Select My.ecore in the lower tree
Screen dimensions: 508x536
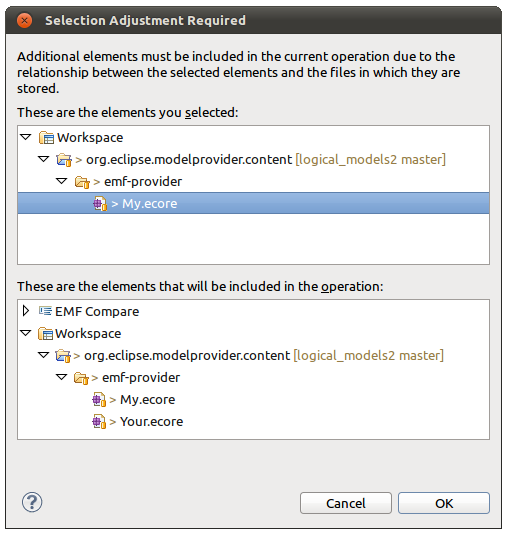(x=147, y=400)
